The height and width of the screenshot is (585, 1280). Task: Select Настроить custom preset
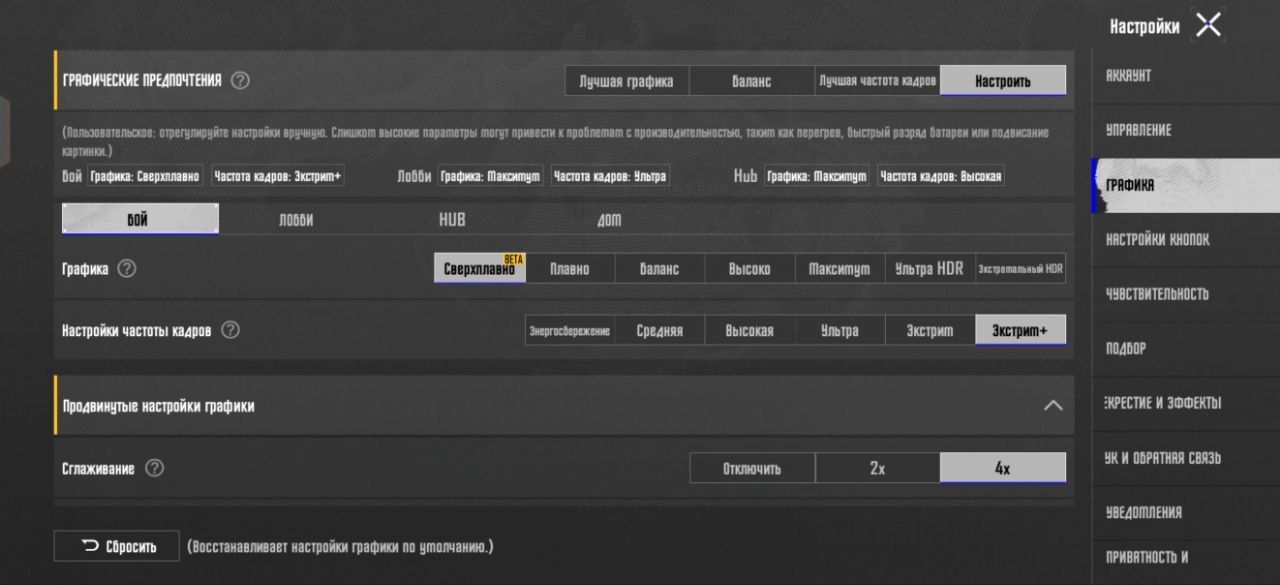pos(1003,81)
